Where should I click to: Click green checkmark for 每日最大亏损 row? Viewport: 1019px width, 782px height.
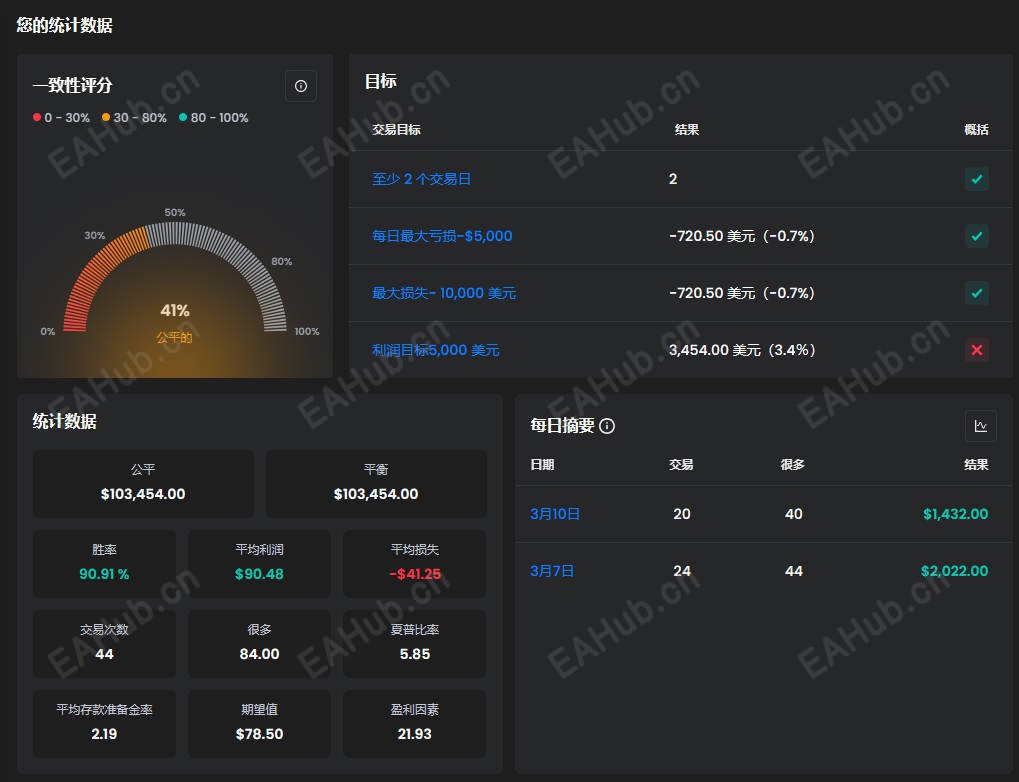977,236
